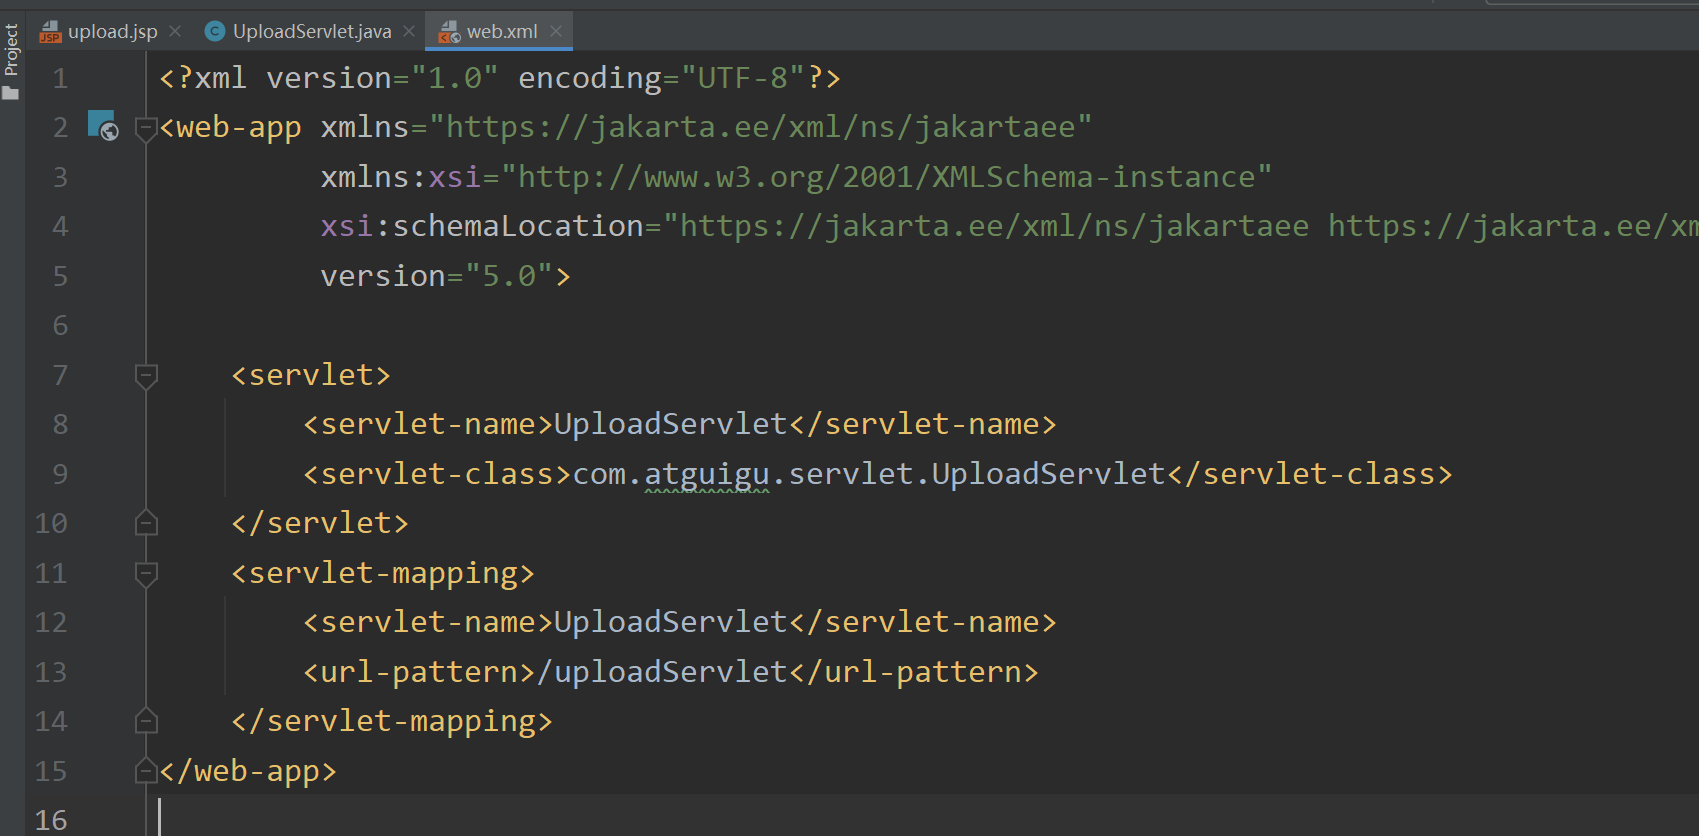1699x836 pixels.
Task: Collapse servlet closing fold marker on line 10
Action: coord(146,523)
